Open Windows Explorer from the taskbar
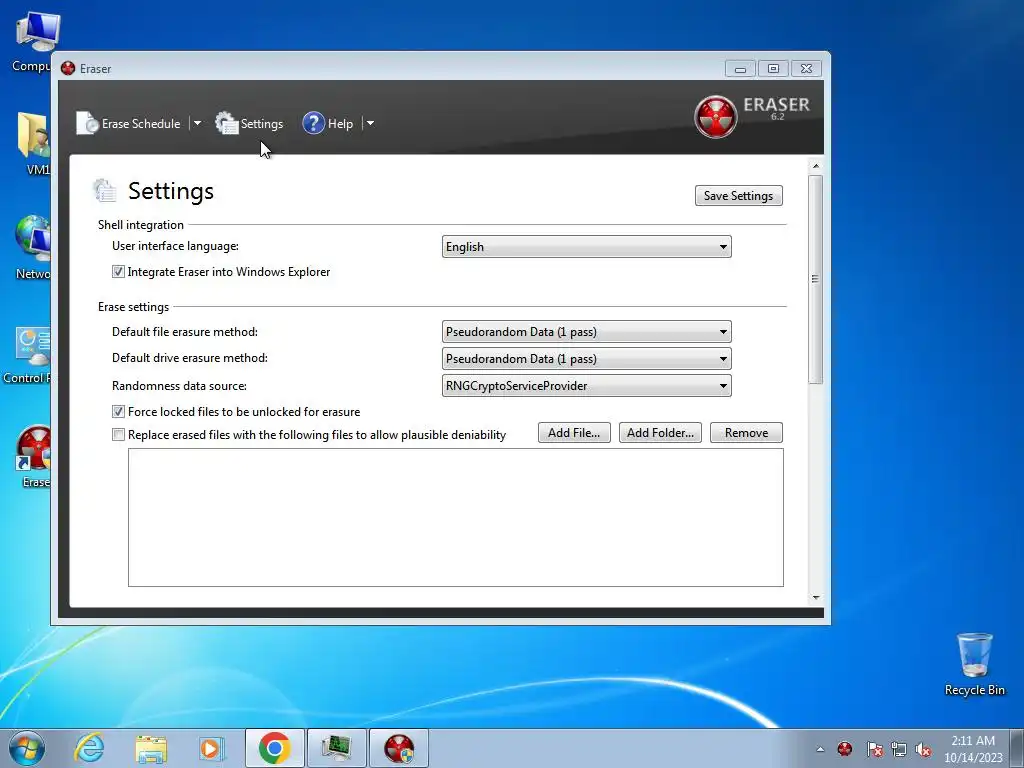1024x768 pixels. pos(151,748)
